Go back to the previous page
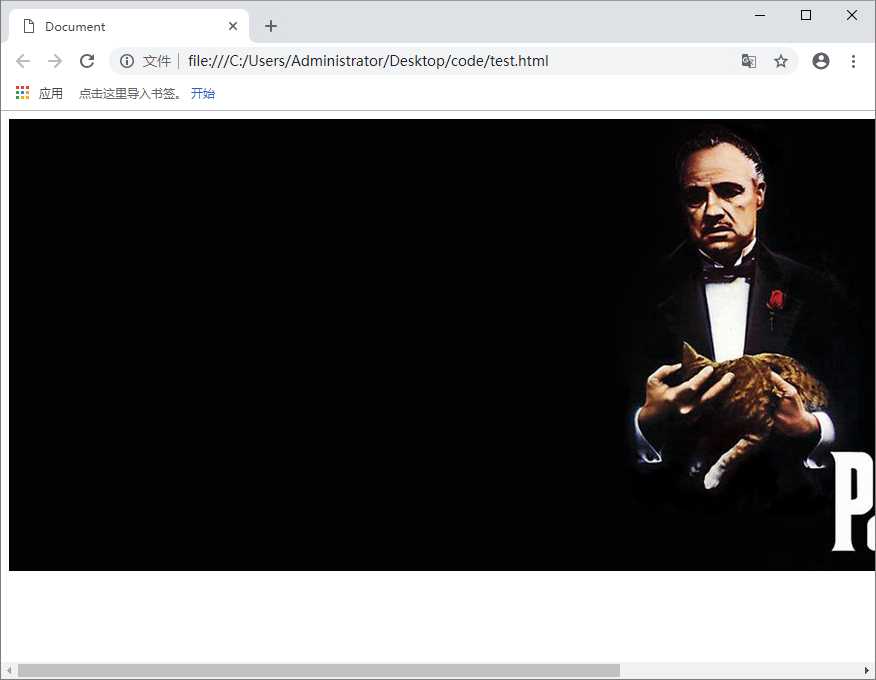Screen dimensions: 876x680 23,61
